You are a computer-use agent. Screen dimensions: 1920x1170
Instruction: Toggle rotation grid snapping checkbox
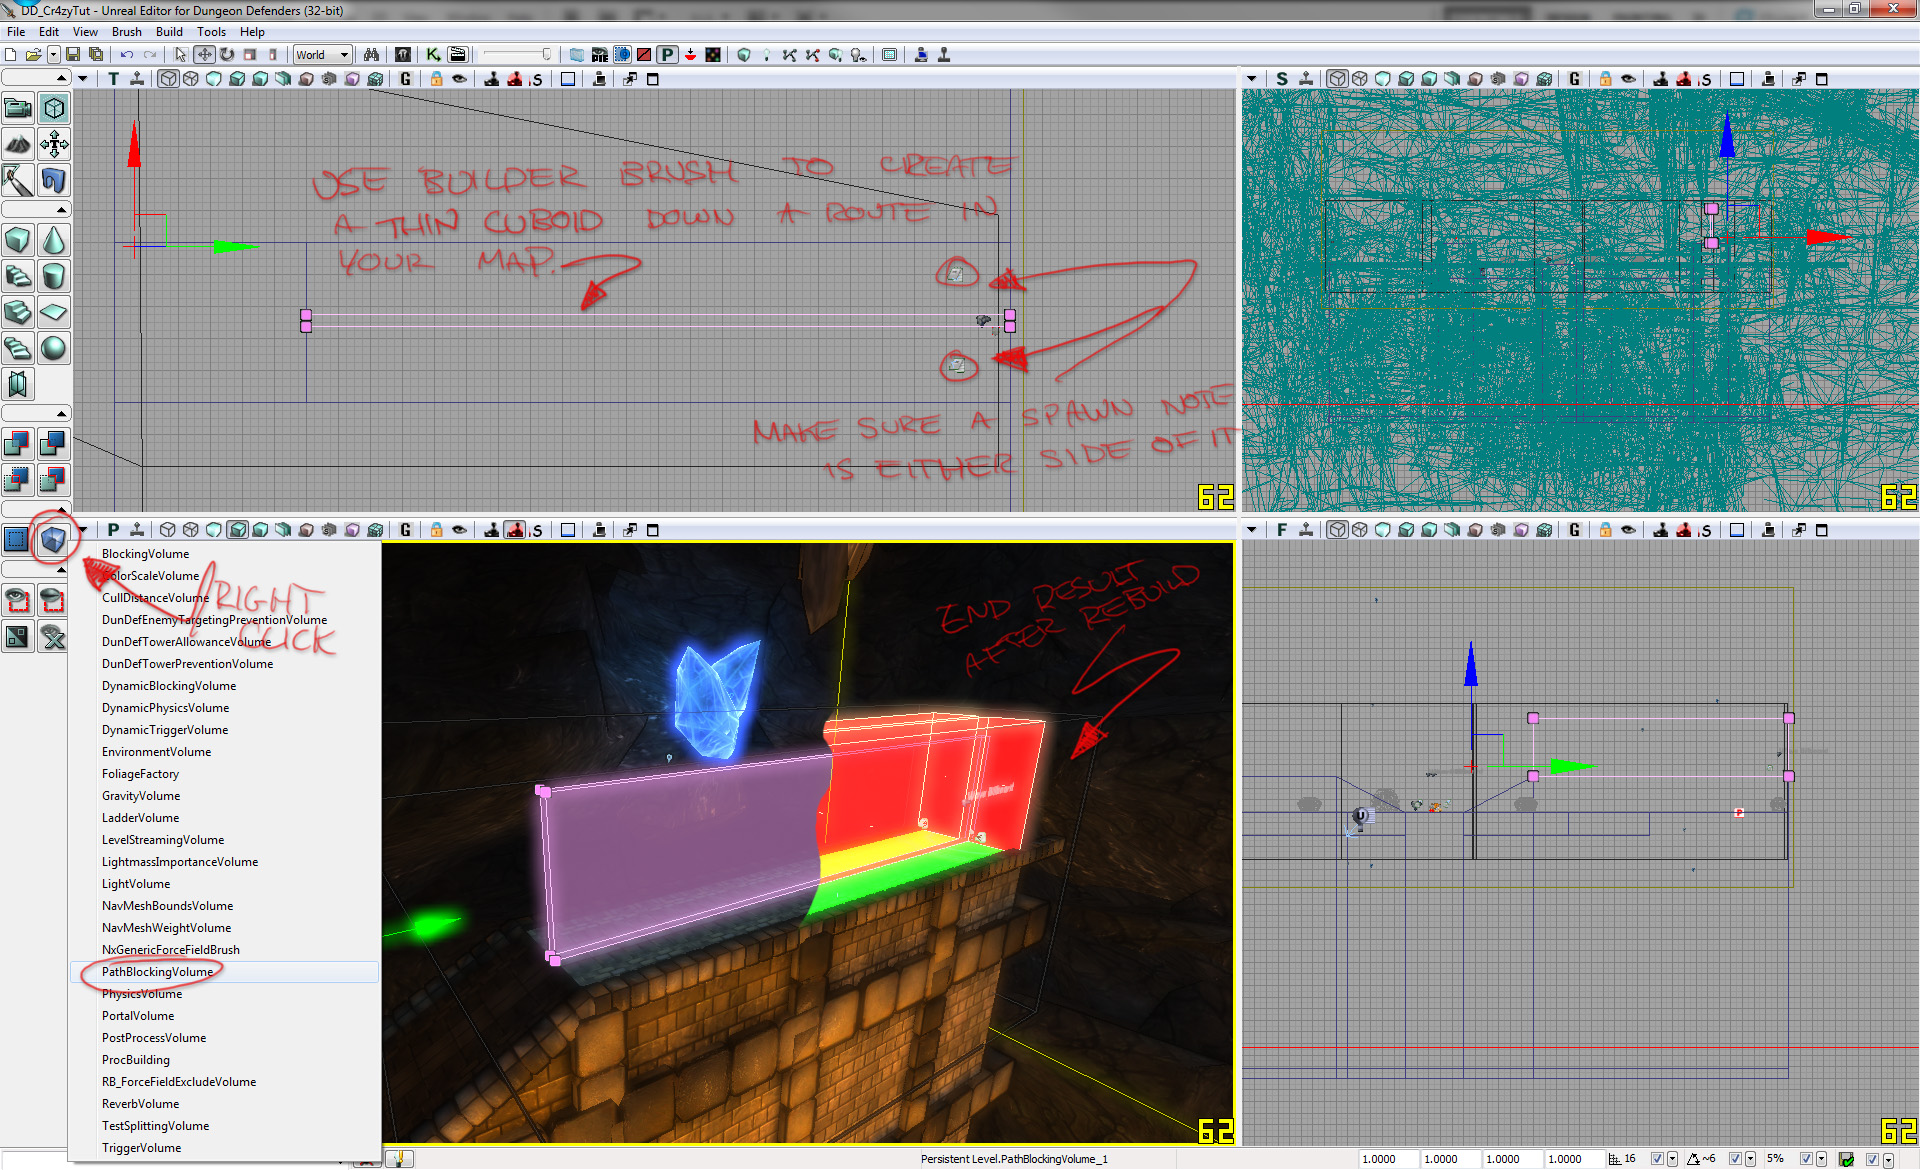[x=1735, y=1159]
